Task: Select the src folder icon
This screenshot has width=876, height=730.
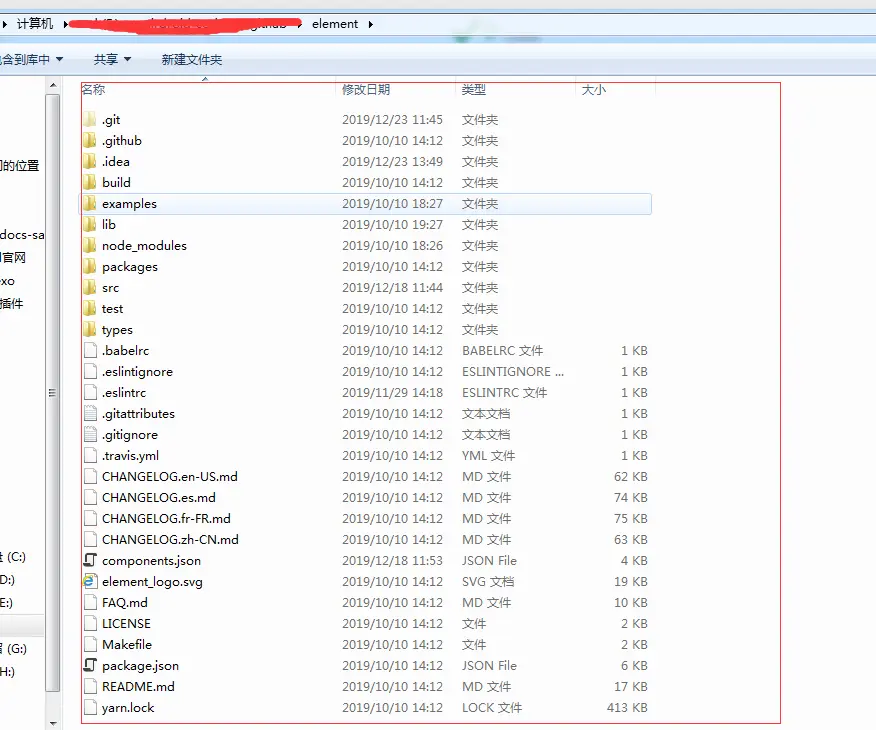Action: [x=89, y=288]
